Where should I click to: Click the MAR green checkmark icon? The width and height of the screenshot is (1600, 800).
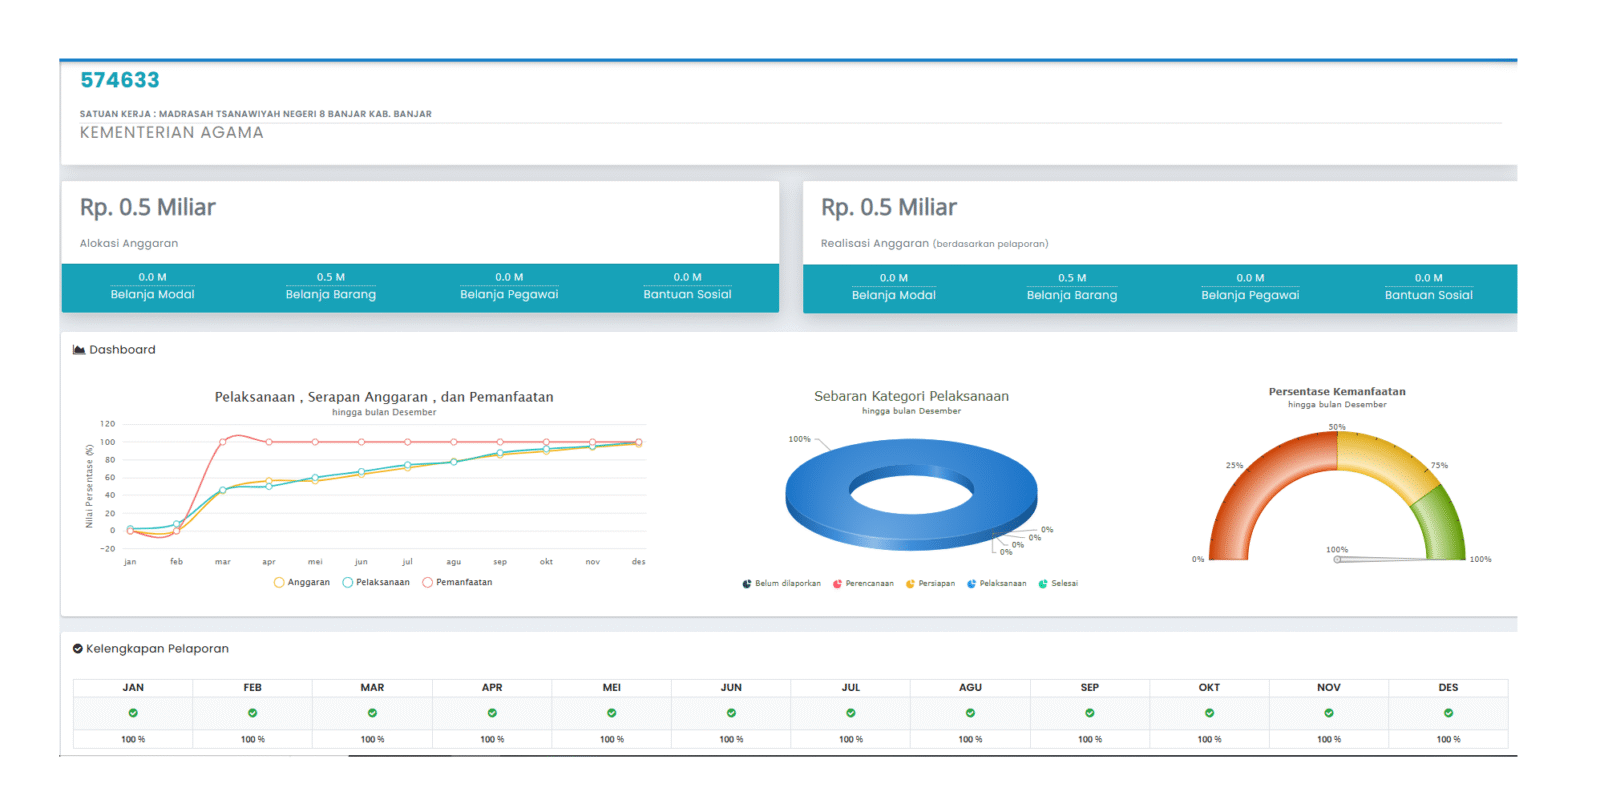pyautogui.click(x=372, y=713)
